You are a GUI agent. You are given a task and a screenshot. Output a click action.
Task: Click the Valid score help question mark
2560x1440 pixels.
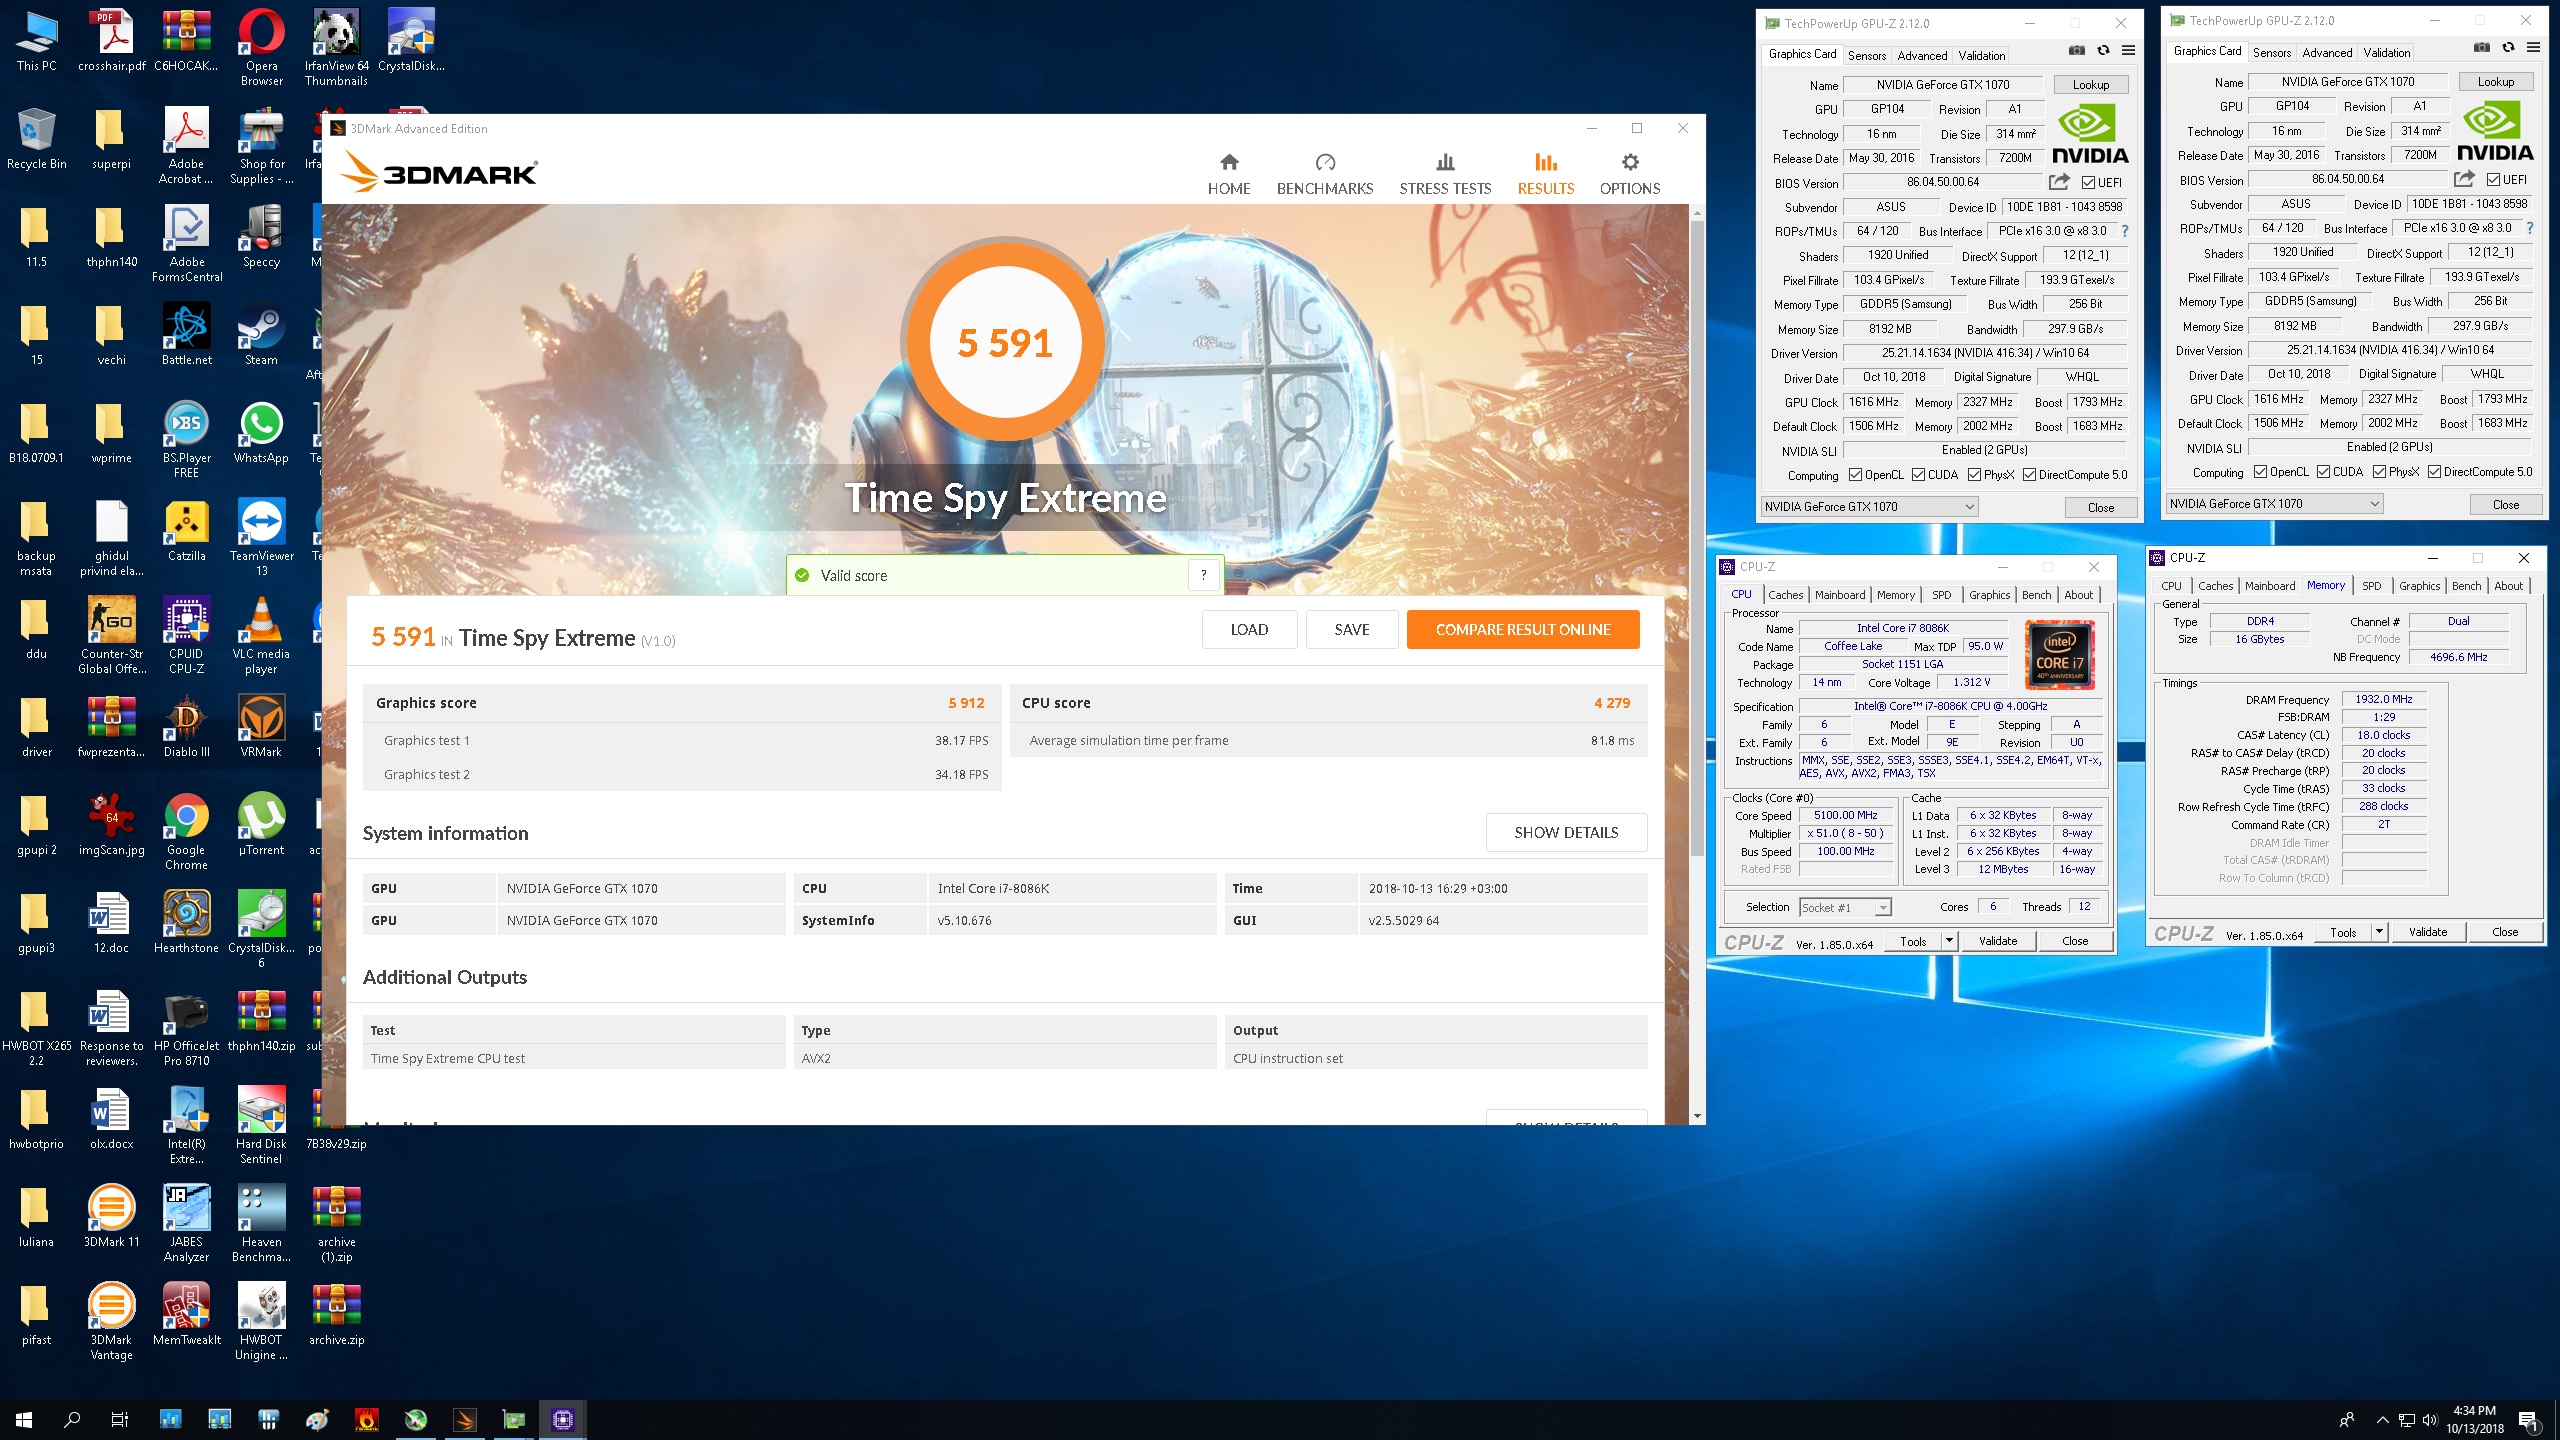[x=1204, y=575]
